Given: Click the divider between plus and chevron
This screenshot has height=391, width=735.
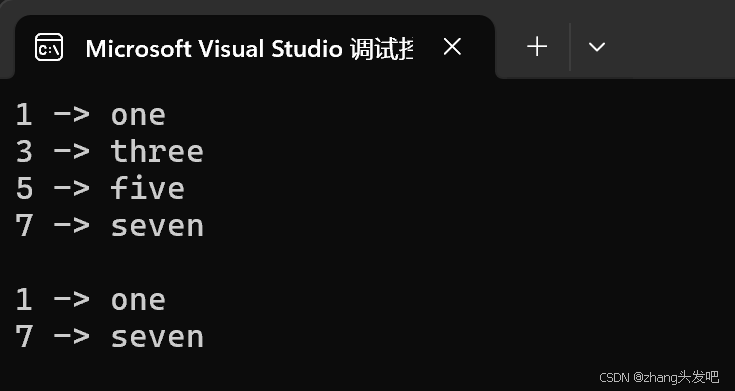Looking at the screenshot, I should coord(570,47).
